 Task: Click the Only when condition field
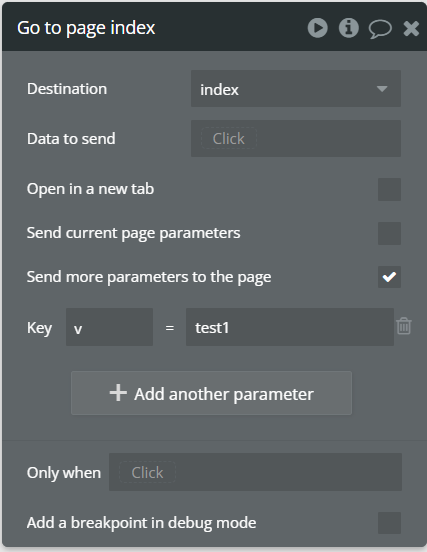(255, 472)
